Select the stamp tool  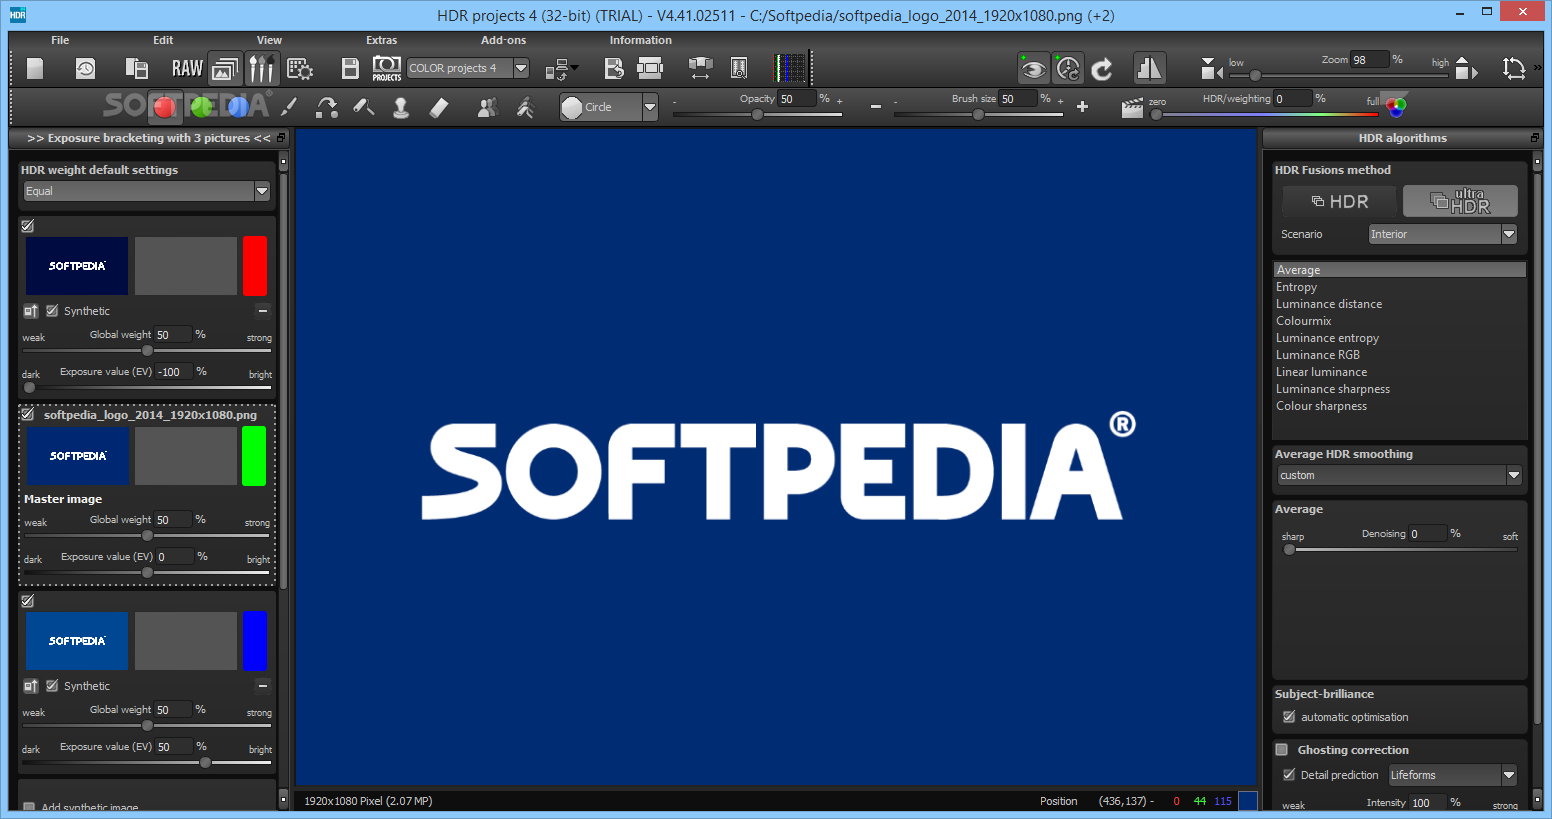coord(401,107)
